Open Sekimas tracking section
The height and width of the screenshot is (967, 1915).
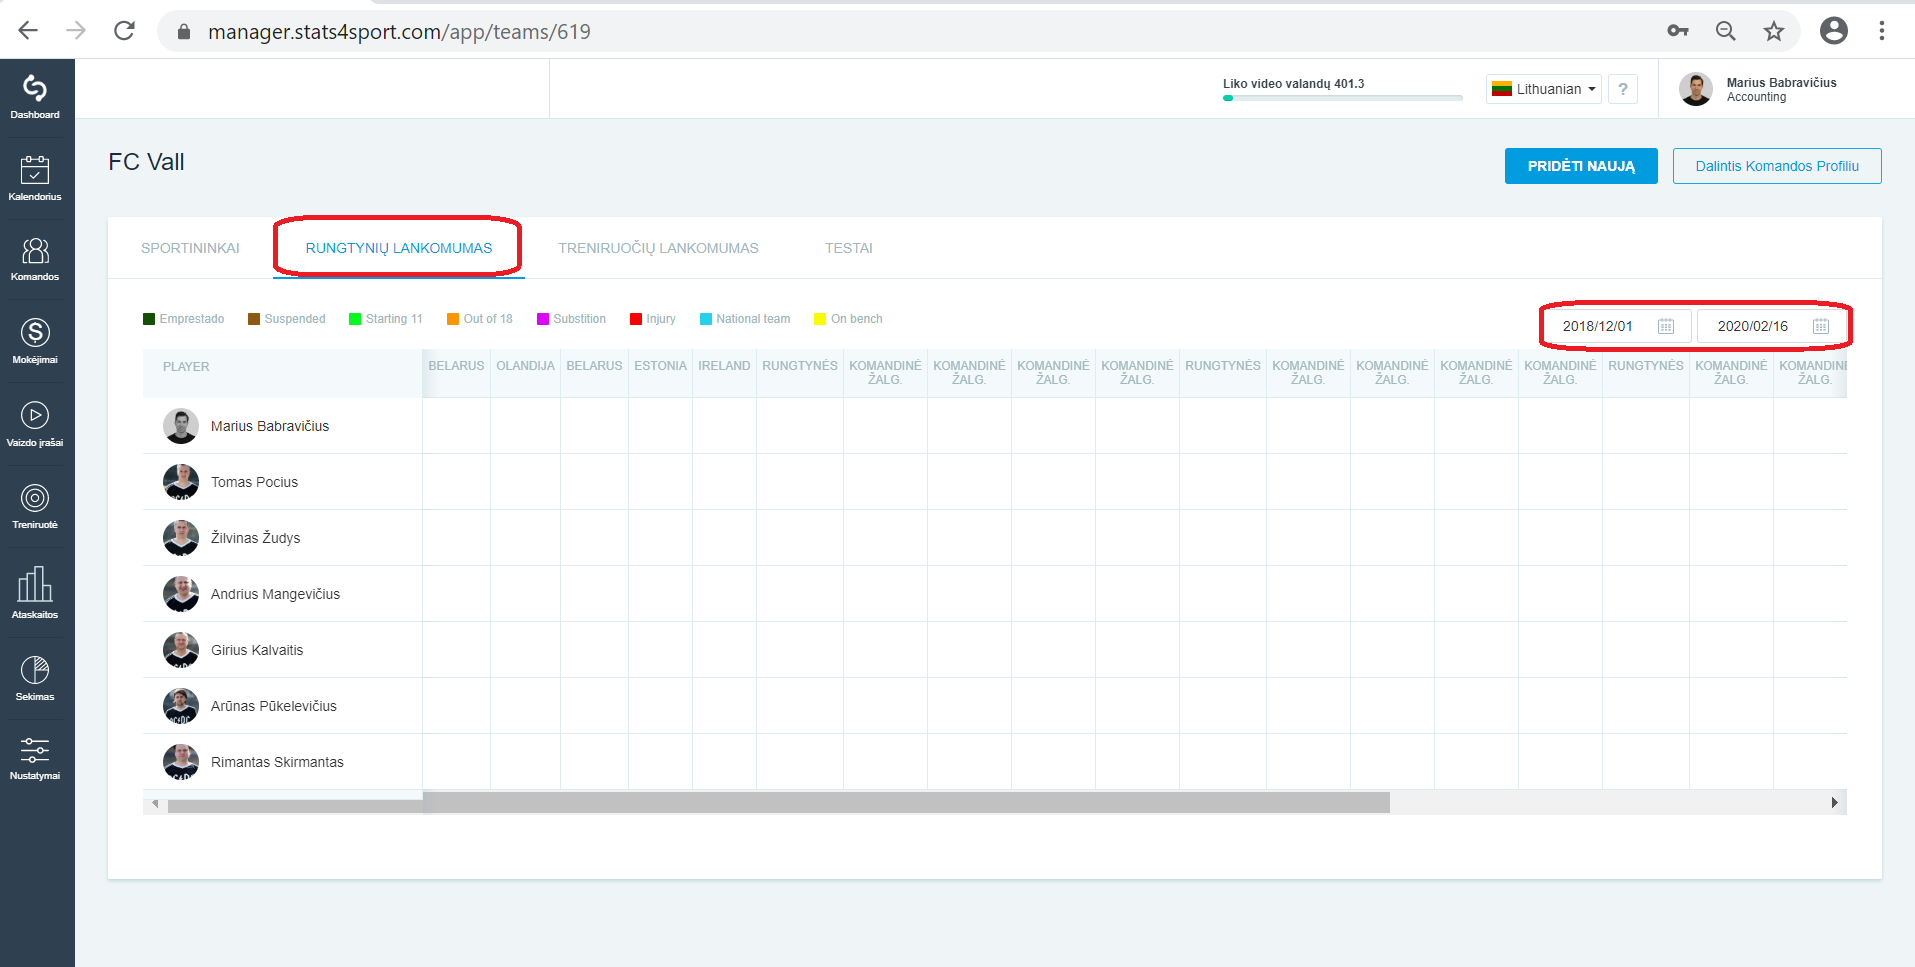point(35,678)
